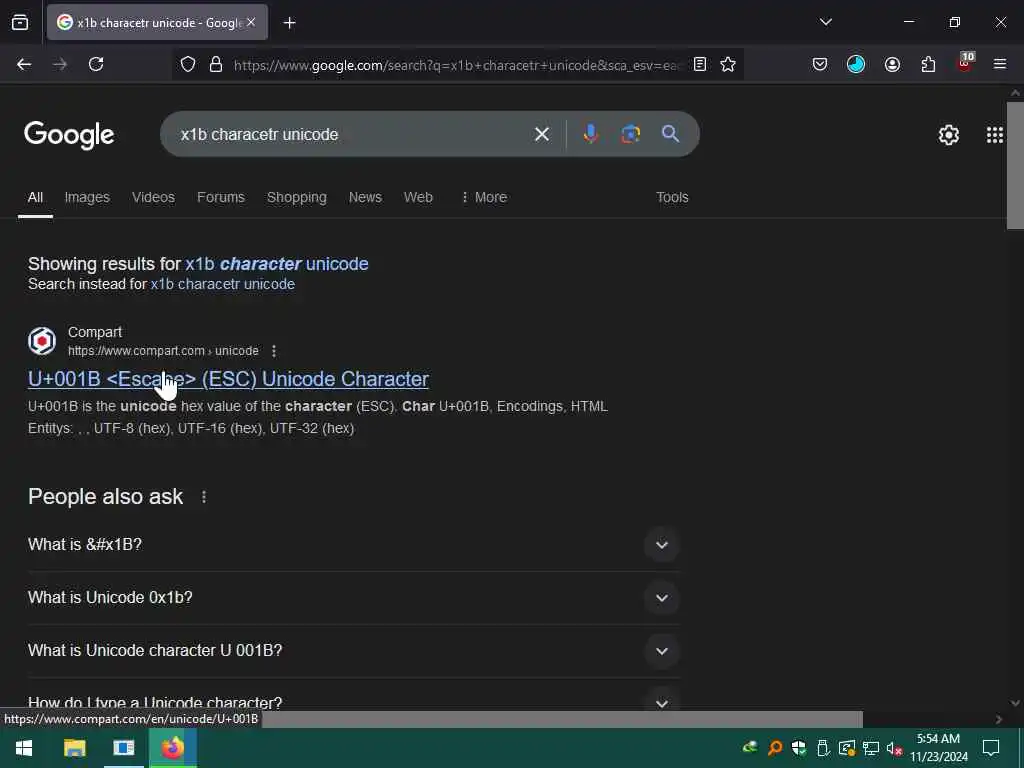Image resolution: width=1024 pixels, height=768 pixels.
Task: View site security padlock info
Action: 216,64
